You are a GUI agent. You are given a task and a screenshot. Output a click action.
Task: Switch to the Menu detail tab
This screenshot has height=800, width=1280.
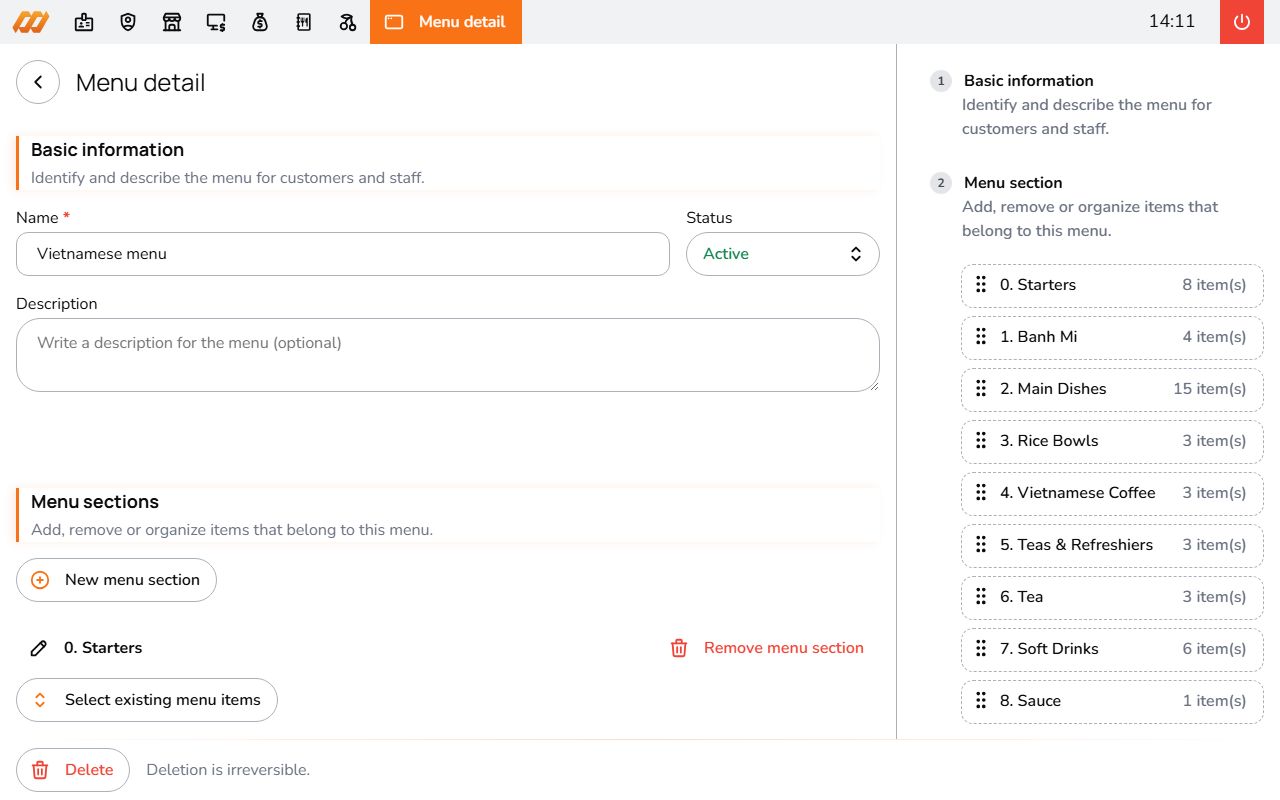446,22
